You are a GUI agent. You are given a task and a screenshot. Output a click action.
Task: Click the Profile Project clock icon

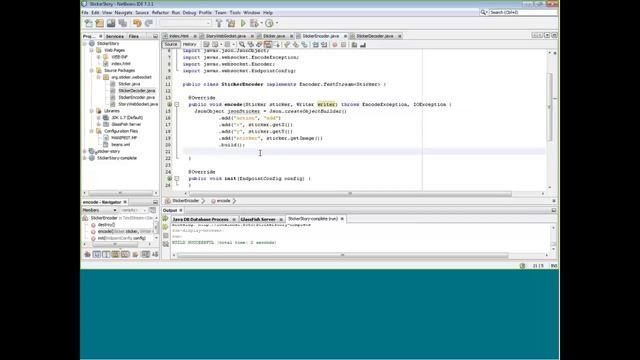tap(269, 23)
